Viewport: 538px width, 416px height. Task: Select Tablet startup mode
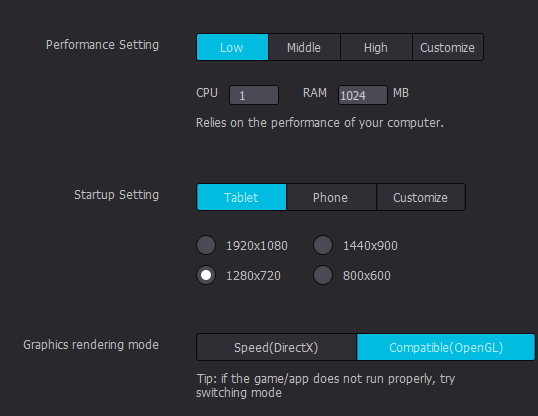tap(241, 197)
